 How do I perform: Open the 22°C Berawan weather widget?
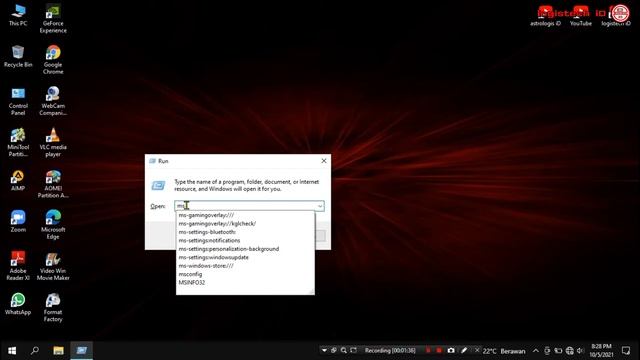click(x=504, y=351)
